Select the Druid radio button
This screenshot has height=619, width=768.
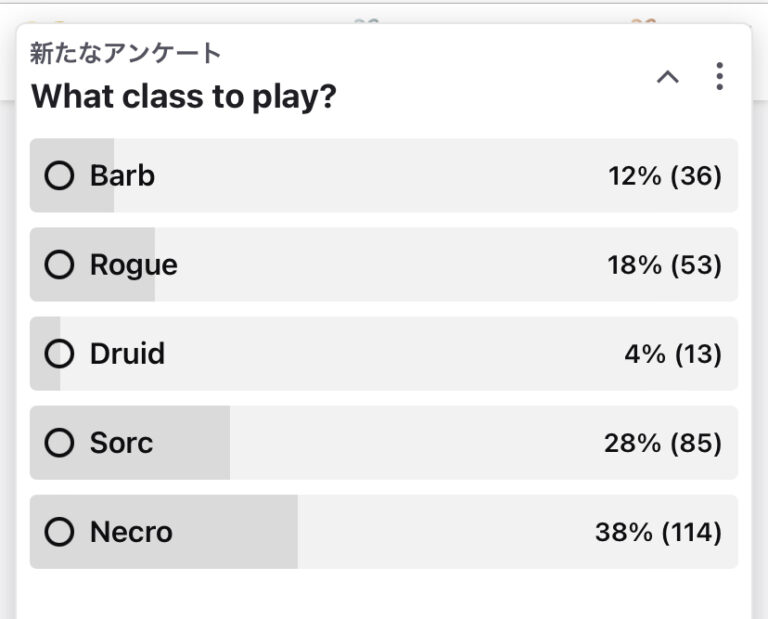(x=59, y=354)
